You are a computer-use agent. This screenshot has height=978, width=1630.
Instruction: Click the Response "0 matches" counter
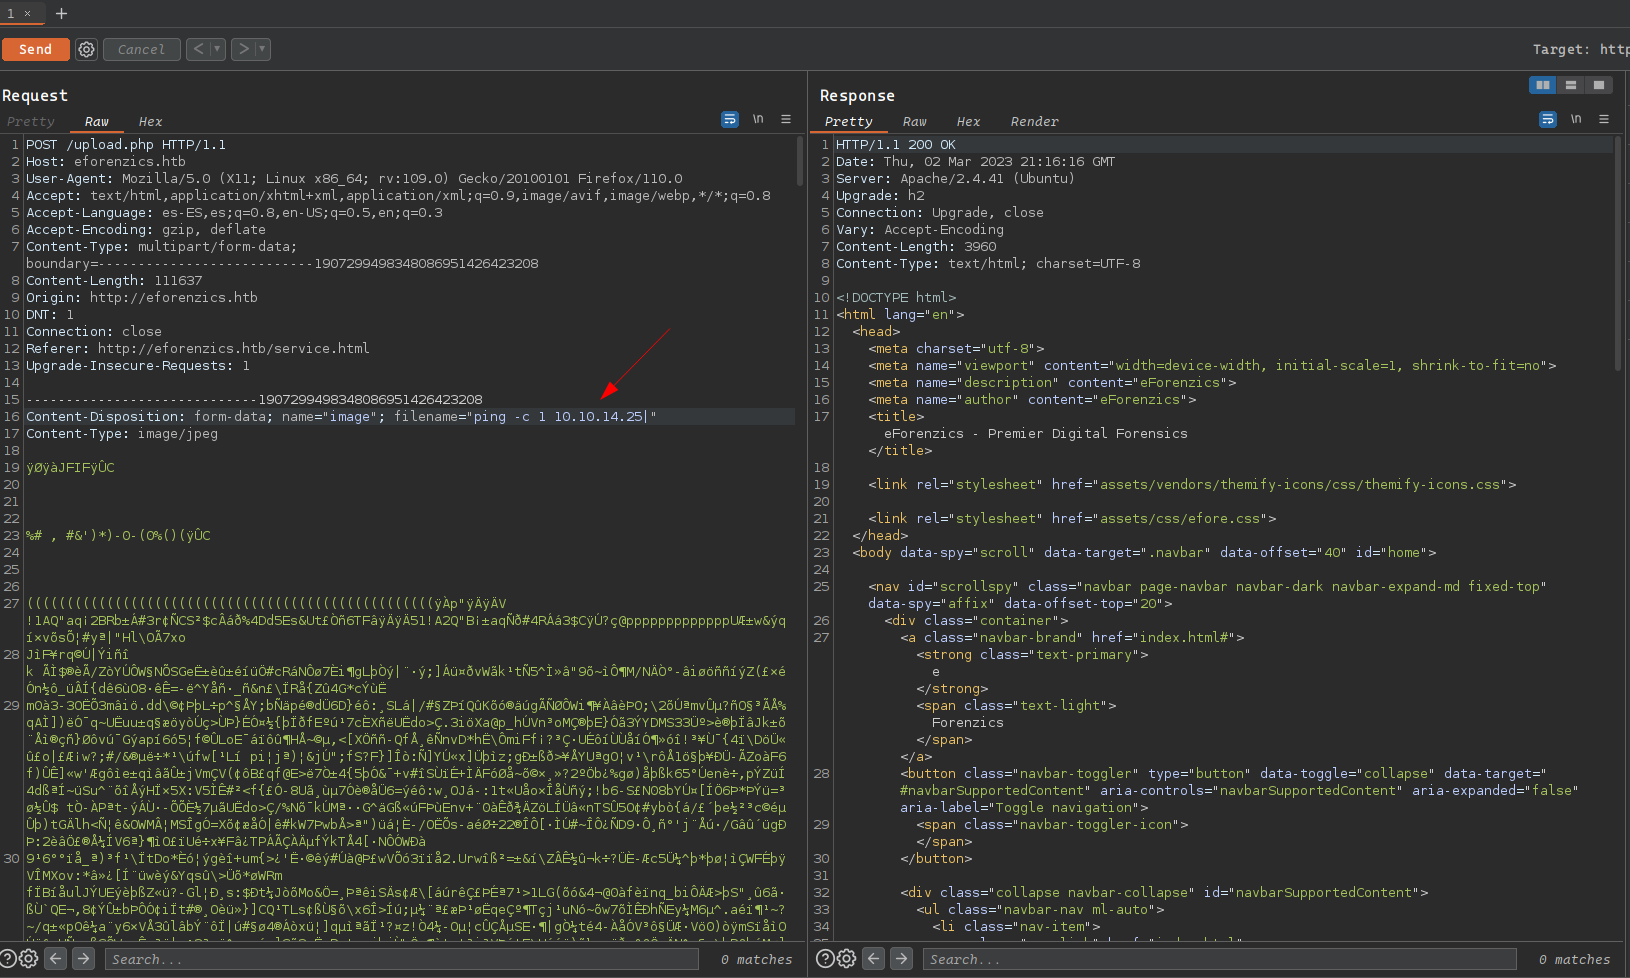click(1574, 959)
